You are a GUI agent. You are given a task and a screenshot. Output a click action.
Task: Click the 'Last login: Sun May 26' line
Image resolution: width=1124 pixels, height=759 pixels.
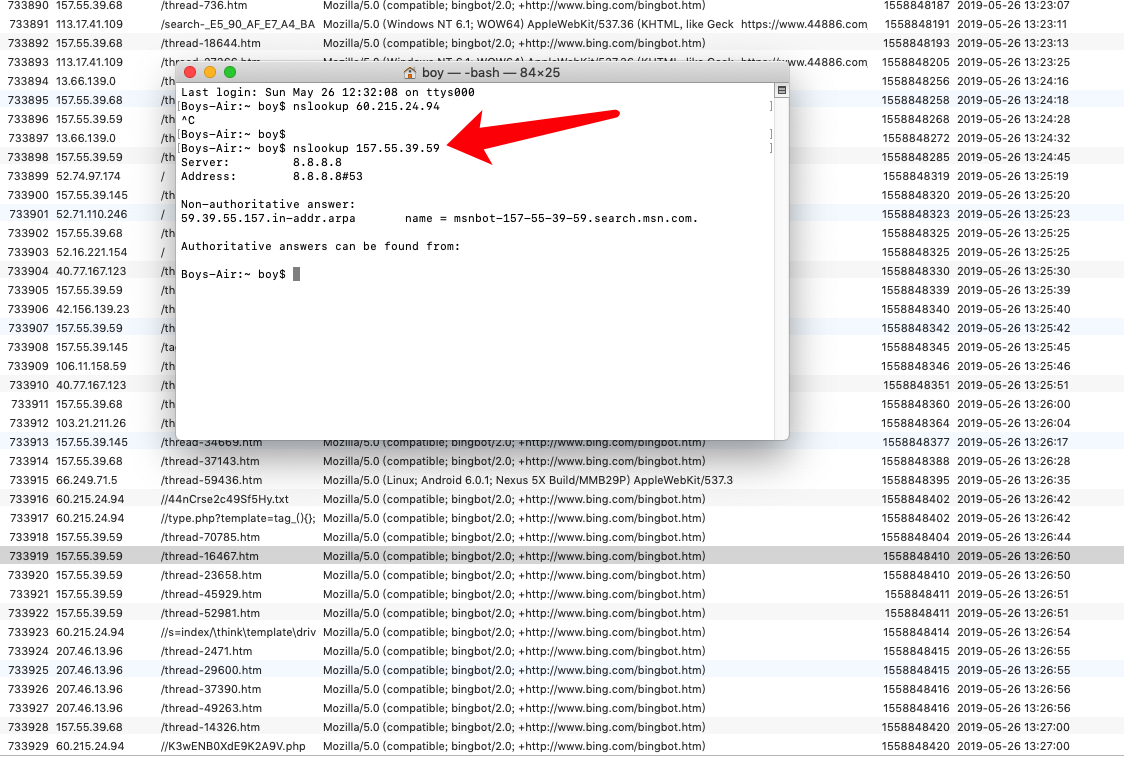coord(328,92)
